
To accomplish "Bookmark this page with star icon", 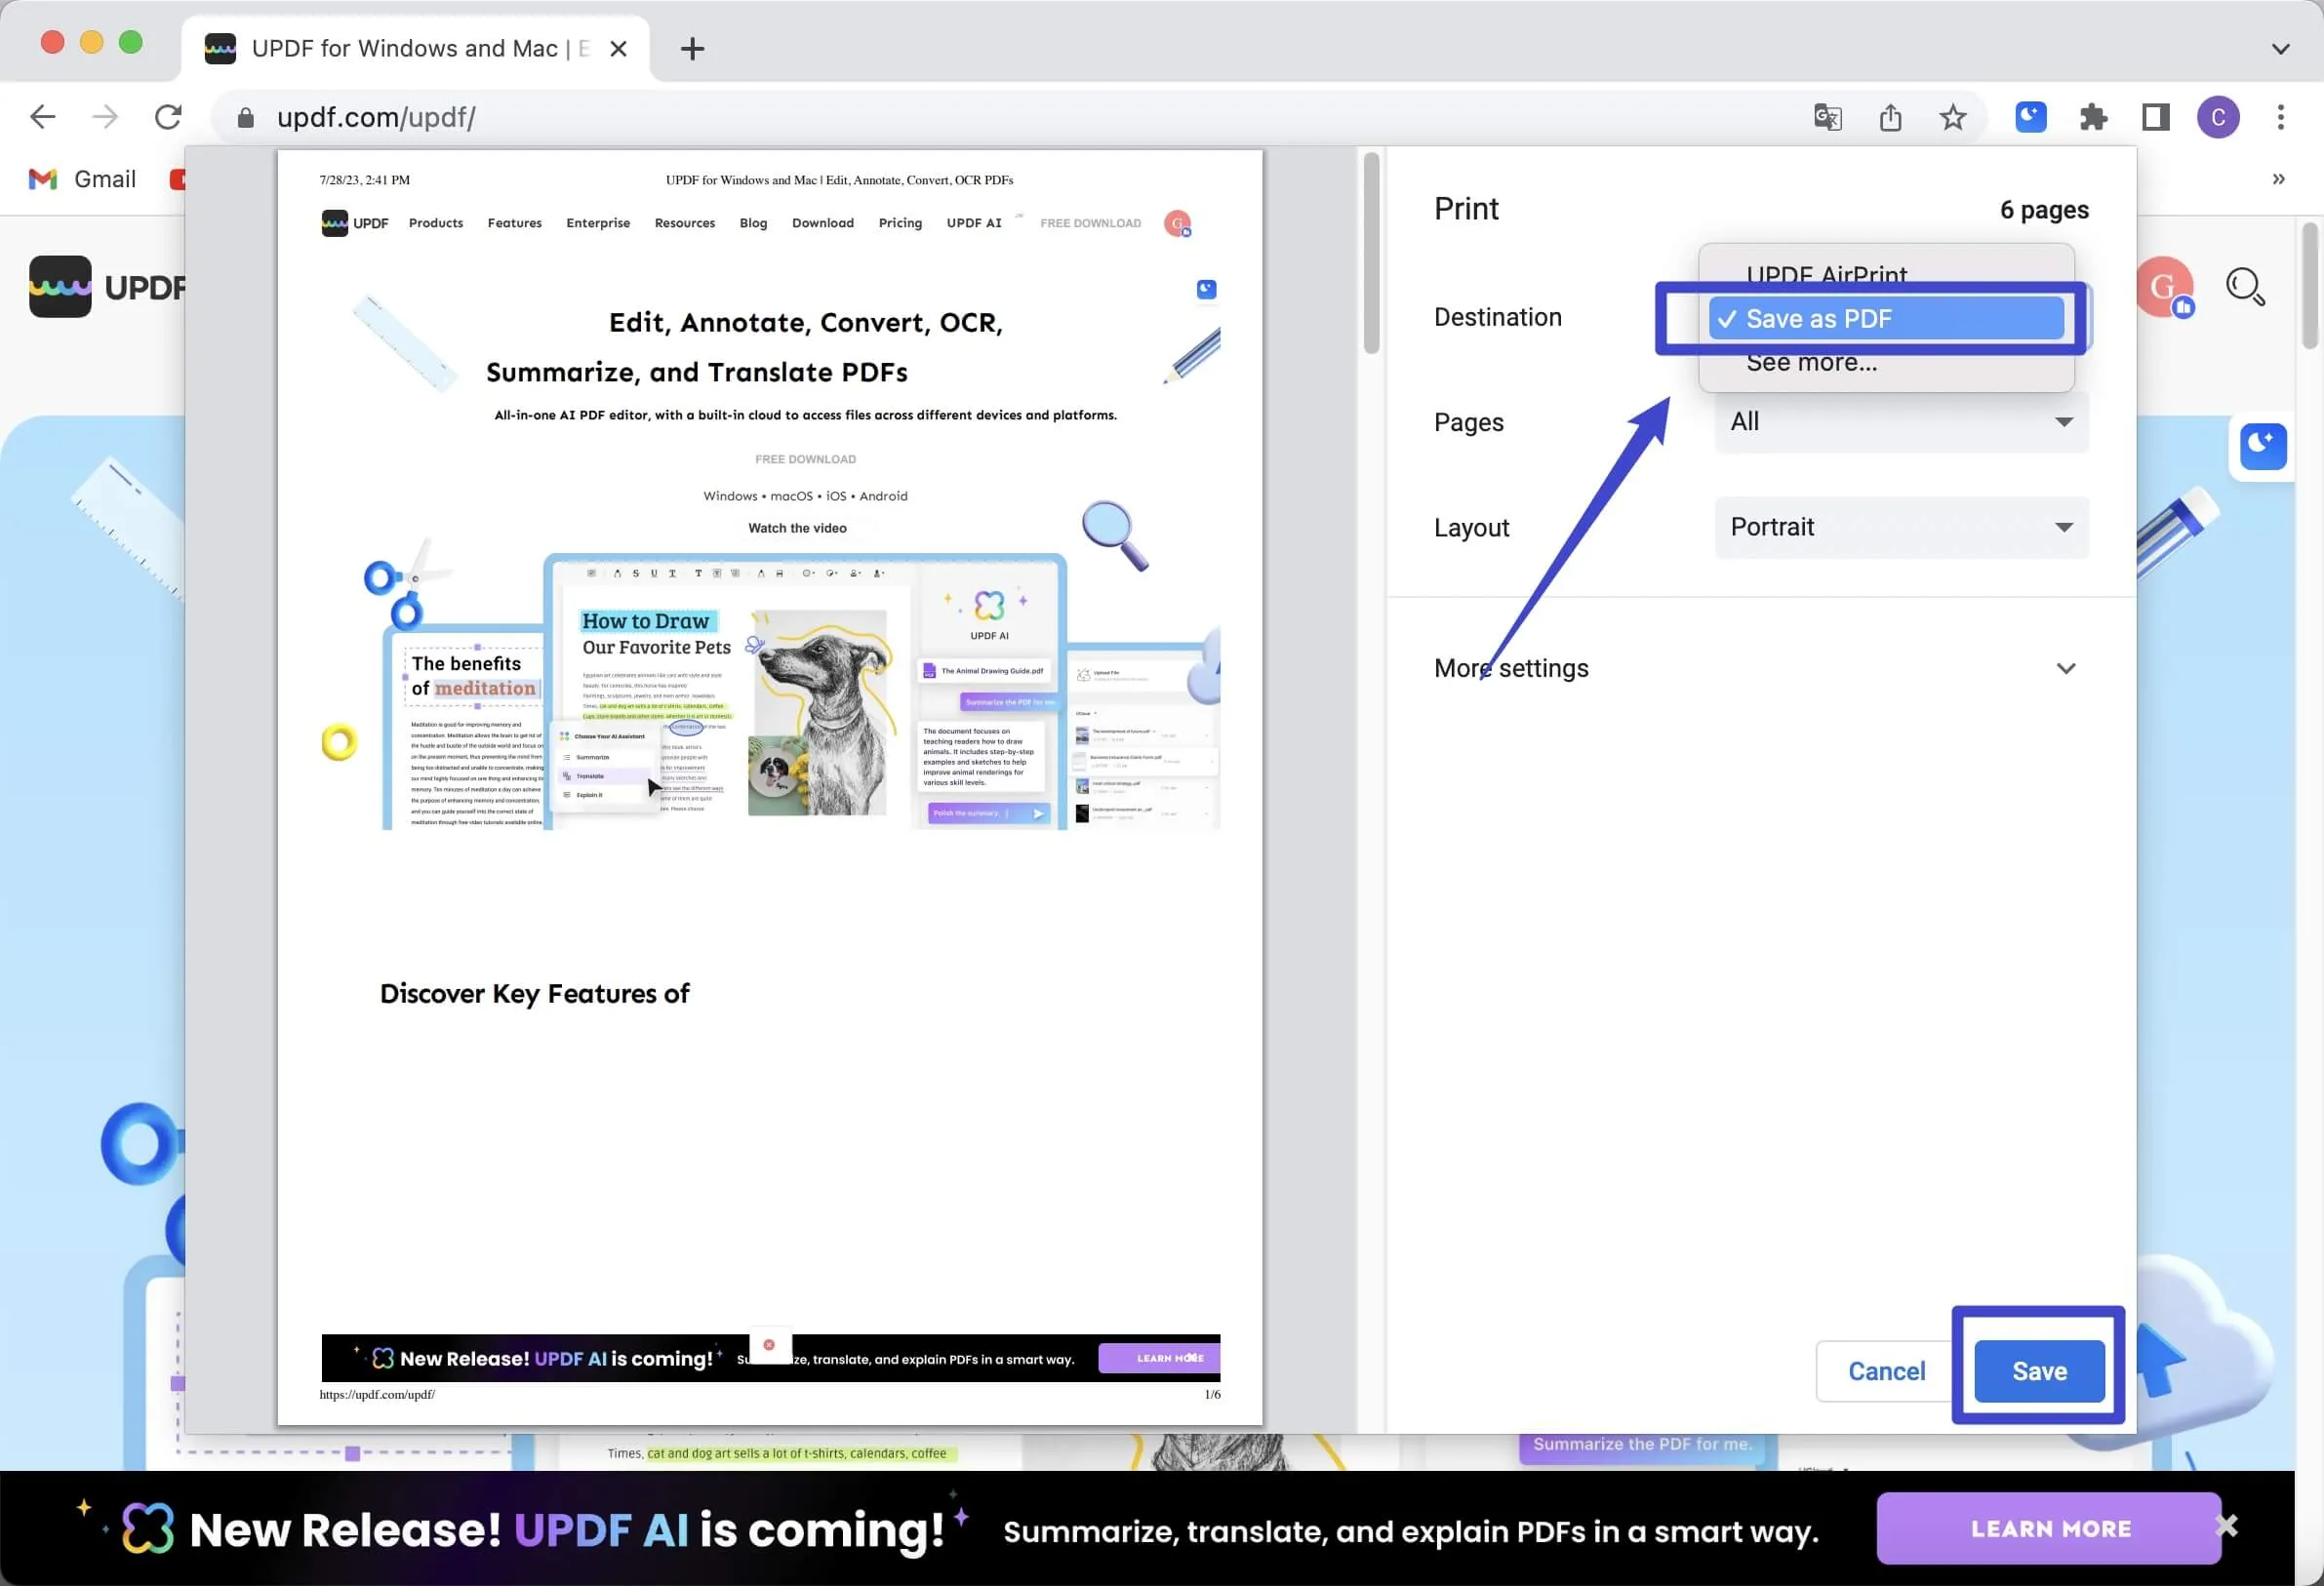I will (1952, 117).
